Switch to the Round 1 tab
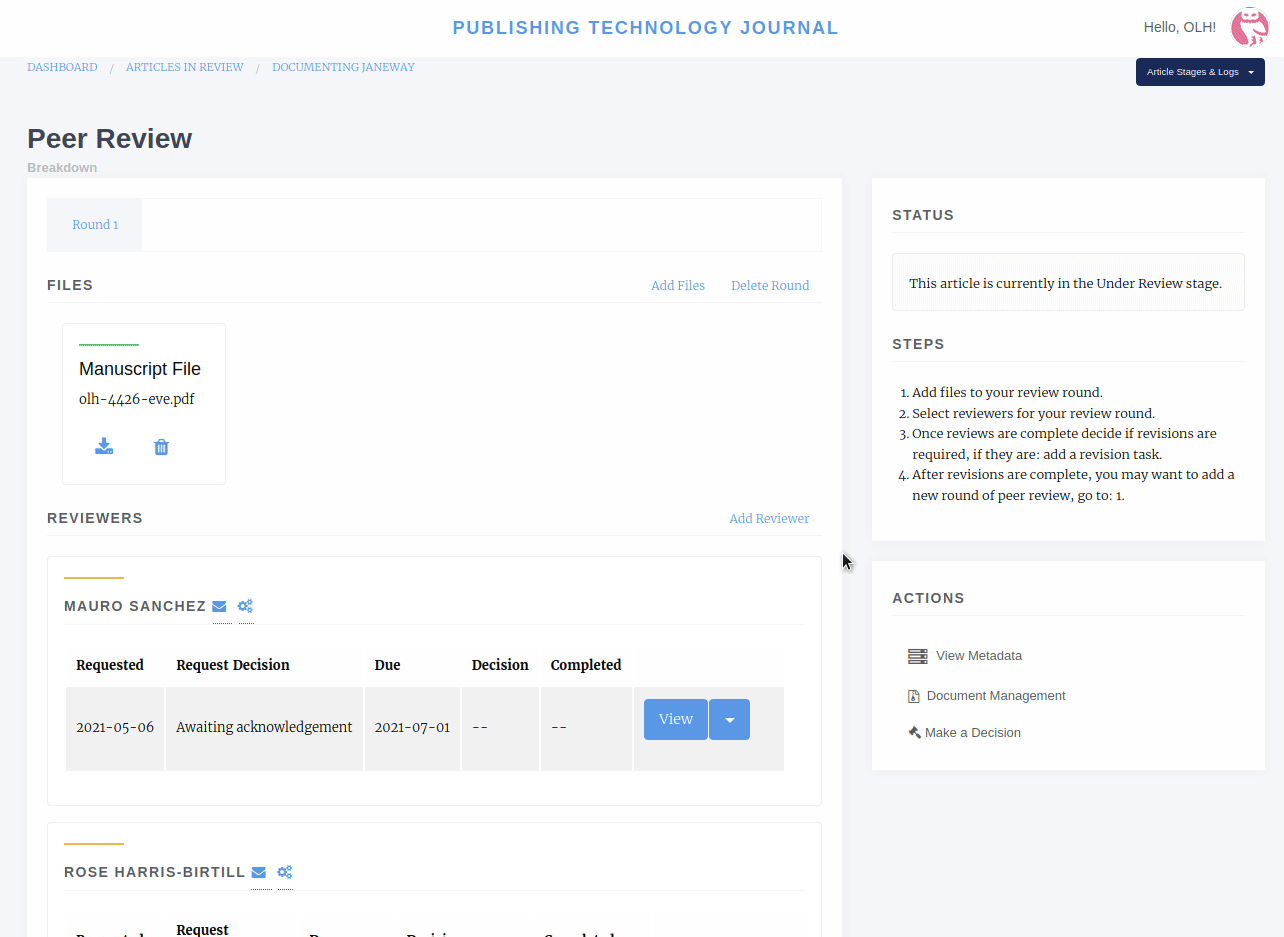This screenshot has height=937, width=1284. click(95, 225)
